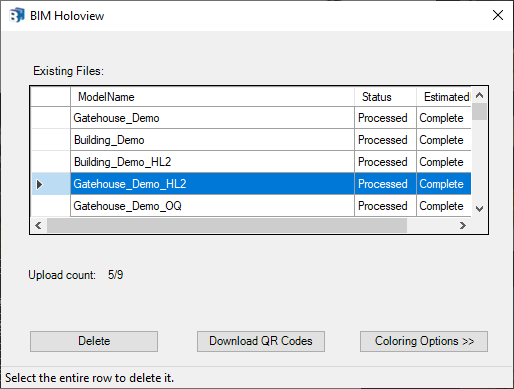Image resolution: width=514 pixels, height=389 pixels.
Task: Click row header of Building_Demo_HL2 row
Action: click(51, 162)
